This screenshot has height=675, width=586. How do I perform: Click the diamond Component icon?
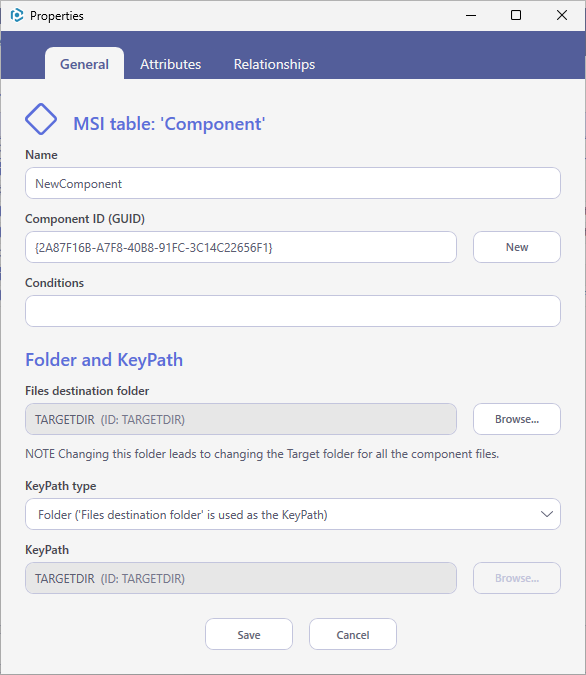click(41, 119)
